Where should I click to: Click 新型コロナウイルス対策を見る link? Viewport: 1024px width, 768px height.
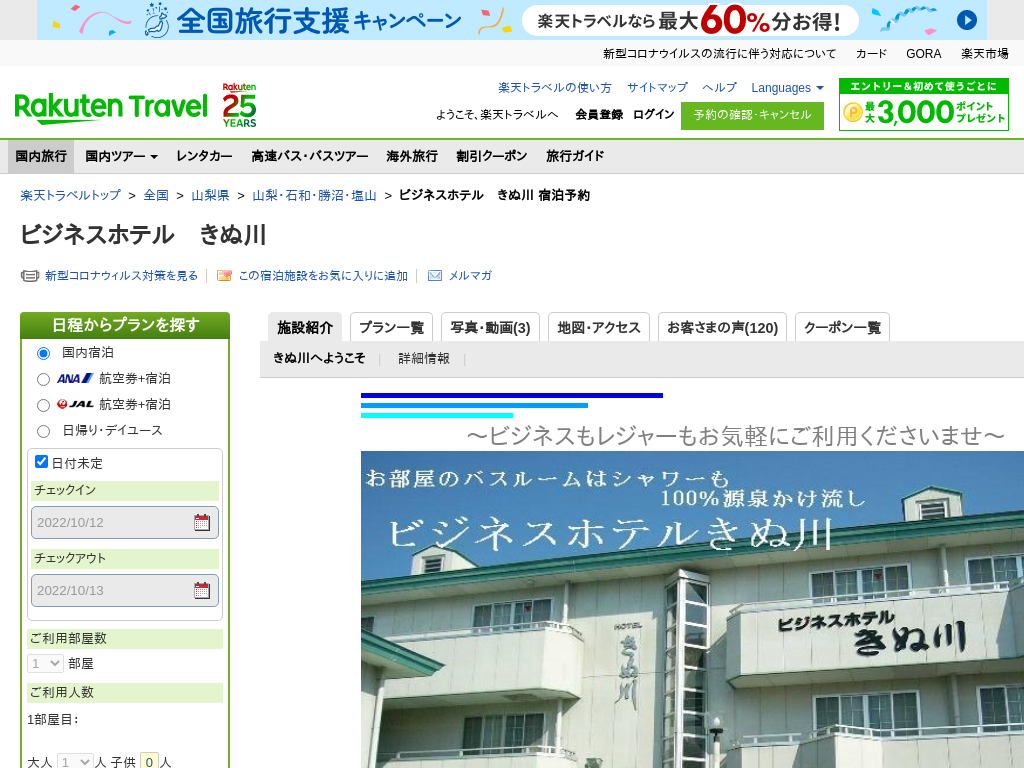click(x=121, y=276)
